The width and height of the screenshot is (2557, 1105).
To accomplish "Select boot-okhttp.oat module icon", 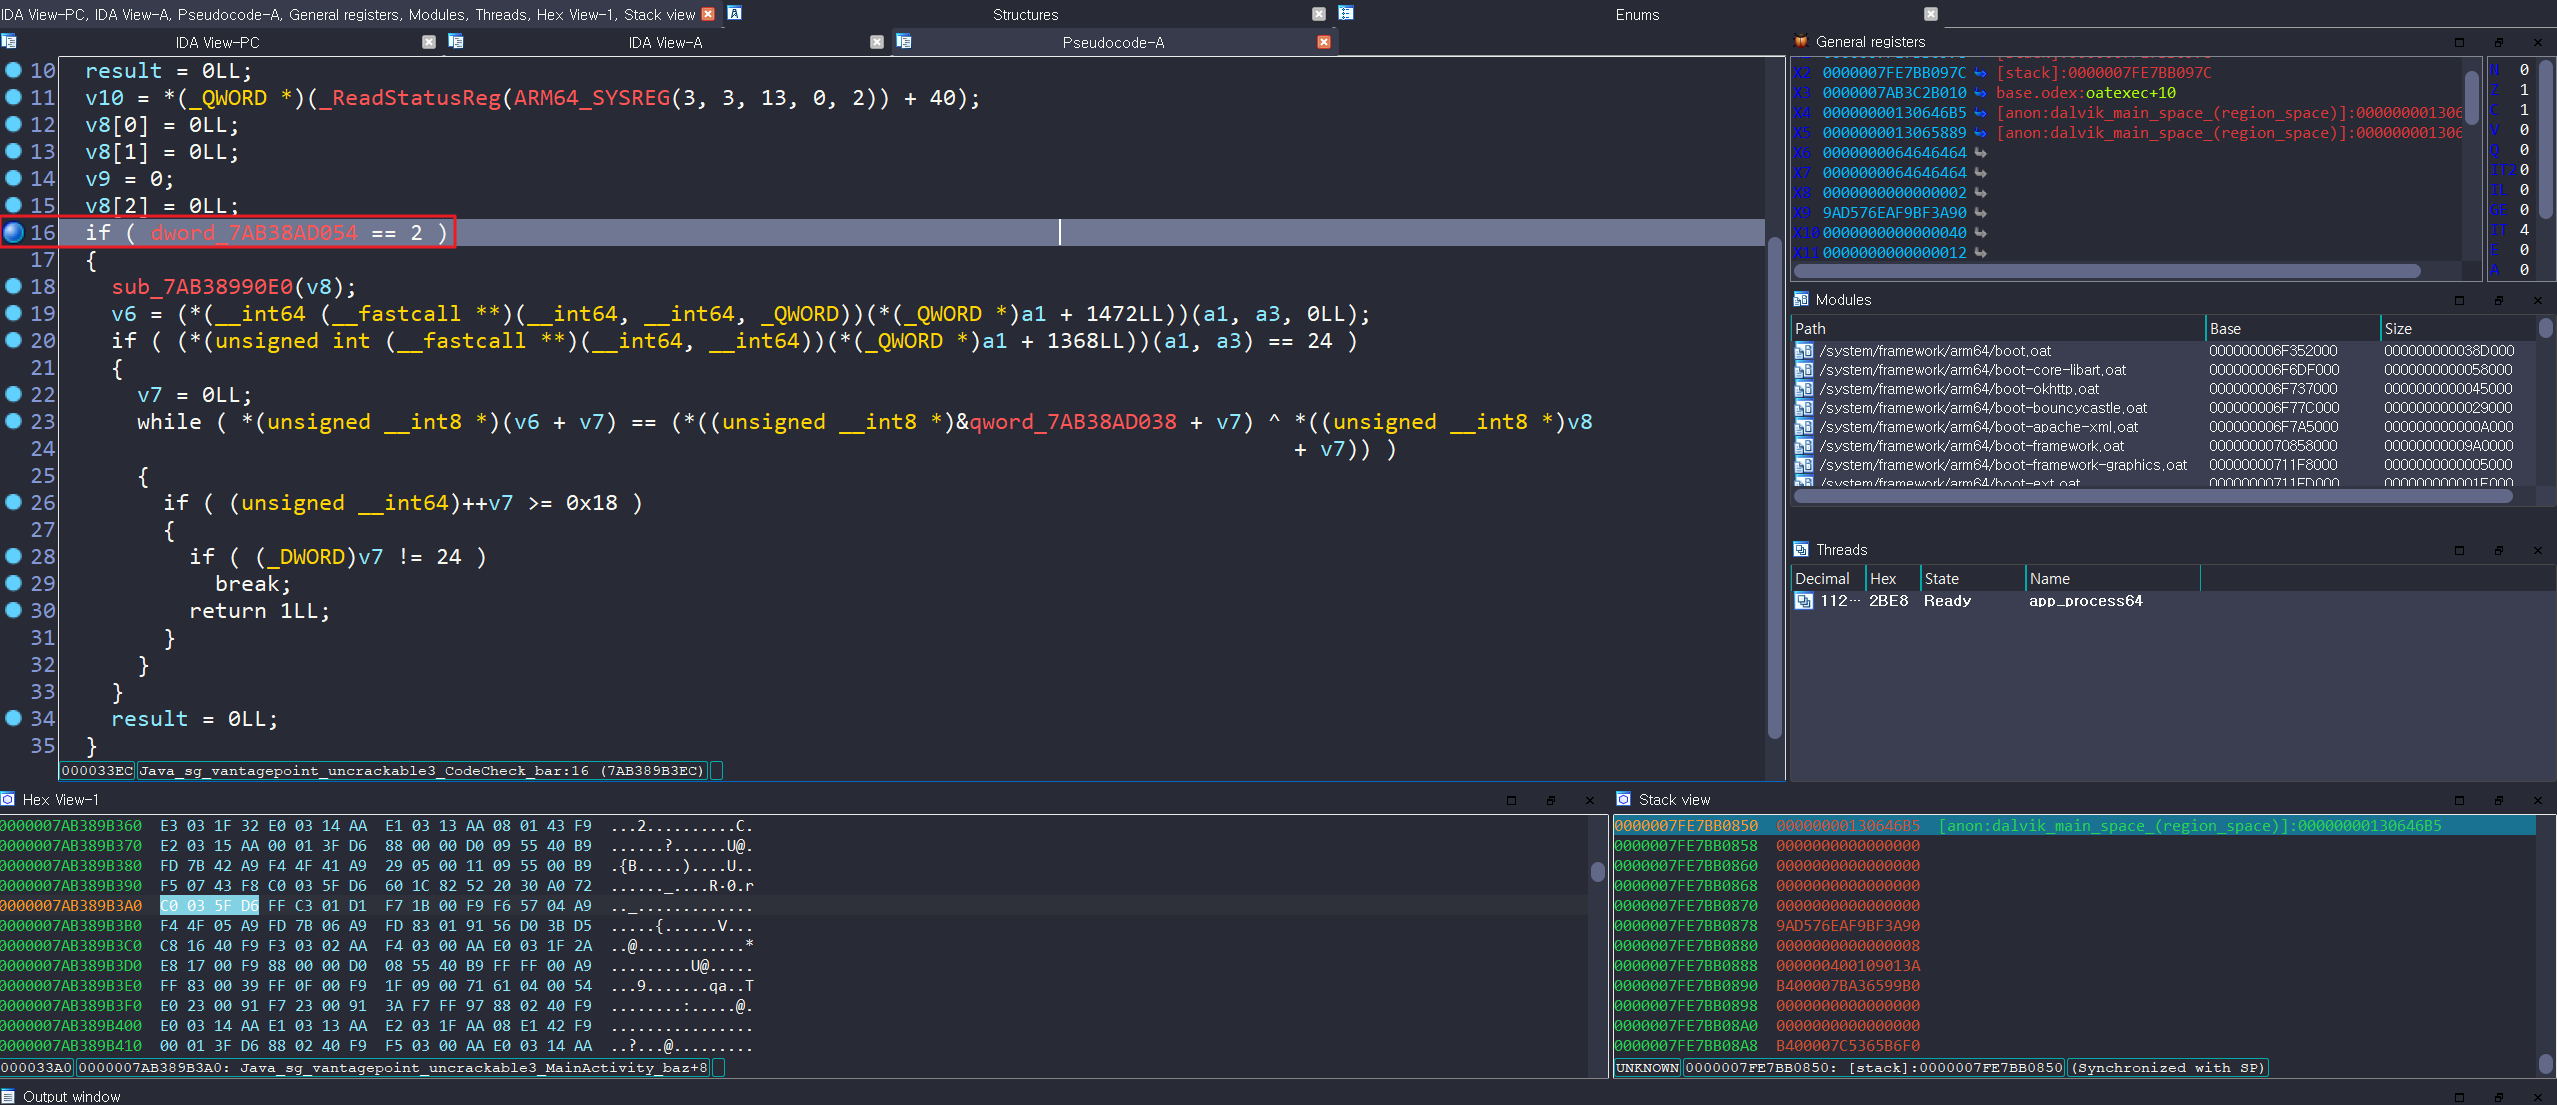I will (x=1804, y=389).
